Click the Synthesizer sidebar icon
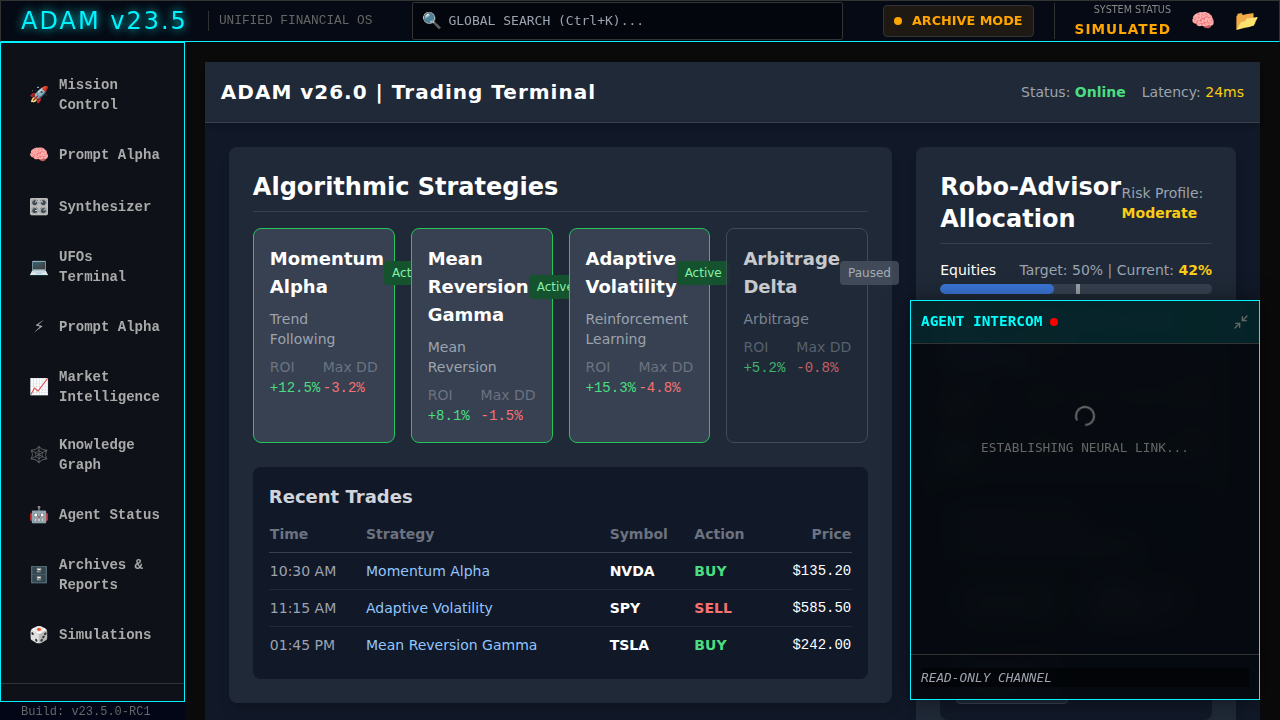The image size is (1280, 720). point(39,207)
